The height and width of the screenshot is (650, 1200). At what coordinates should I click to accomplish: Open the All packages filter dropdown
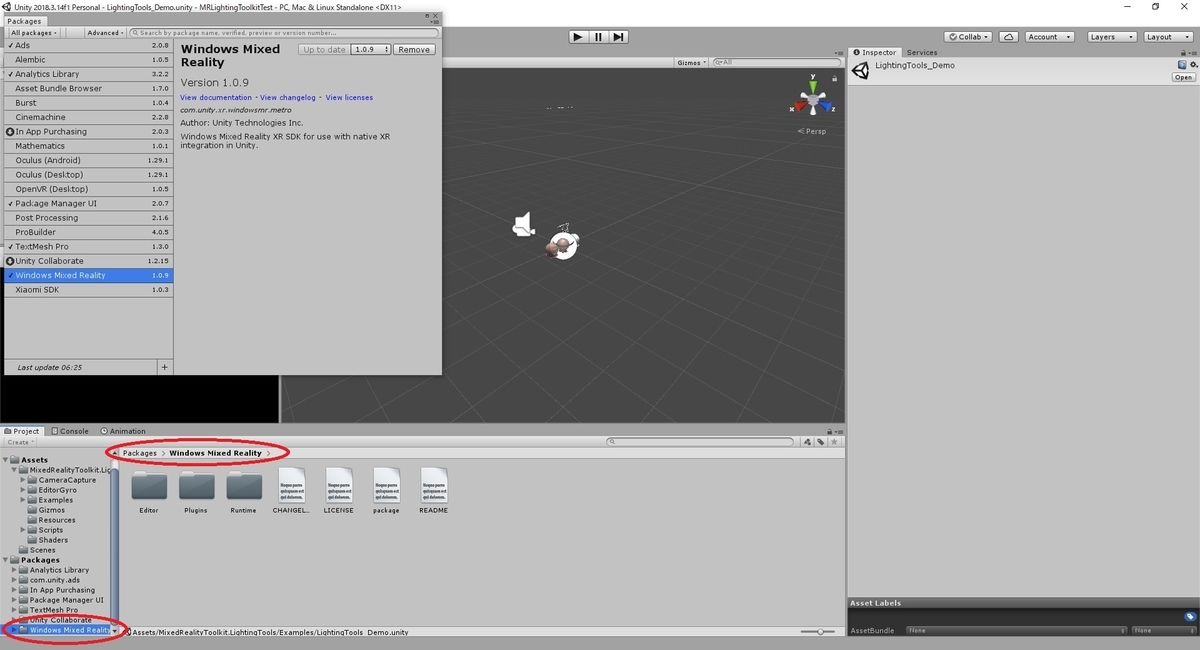click(x=33, y=33)
